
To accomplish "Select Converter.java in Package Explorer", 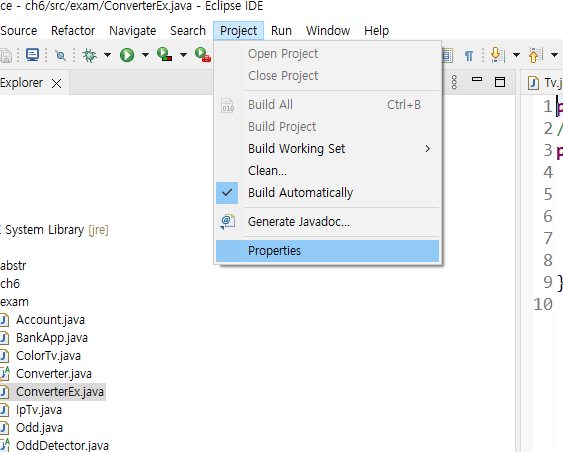I will coord(54,374).
